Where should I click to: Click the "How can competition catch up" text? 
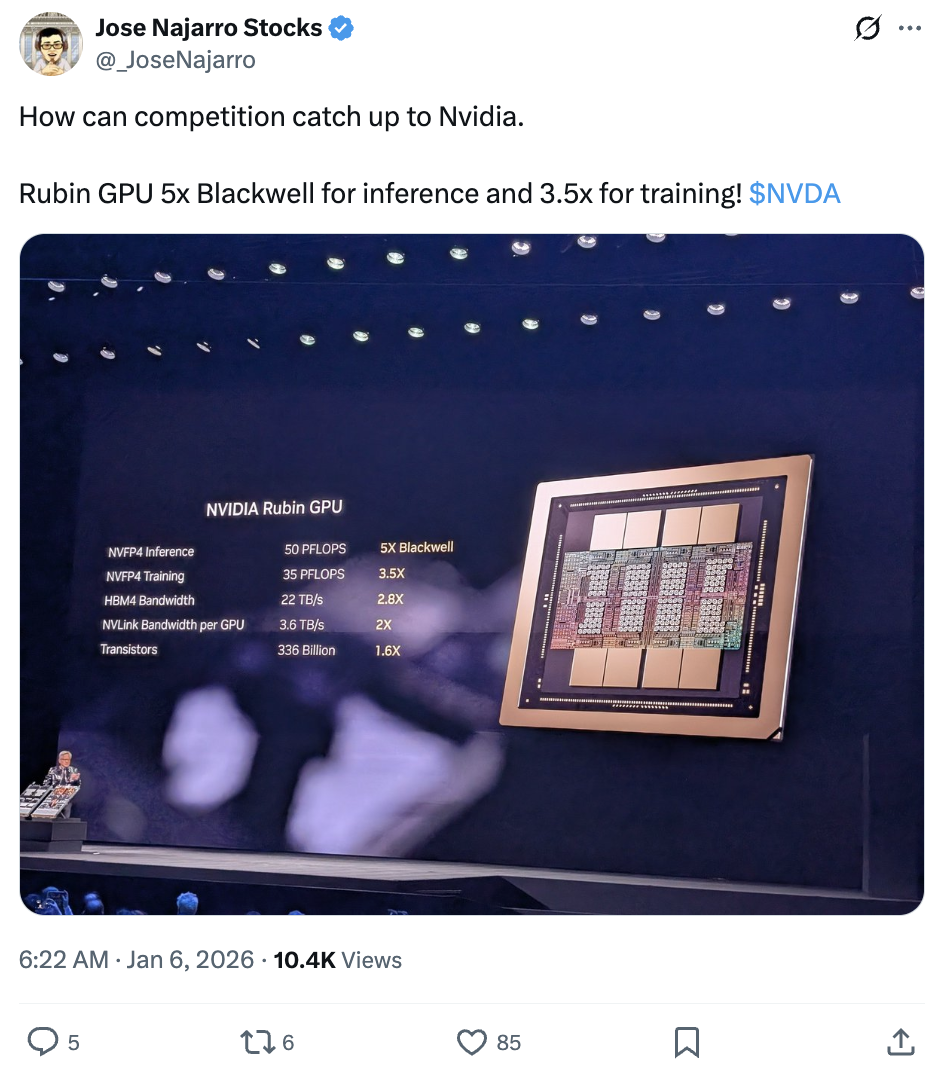pos(271,116)
